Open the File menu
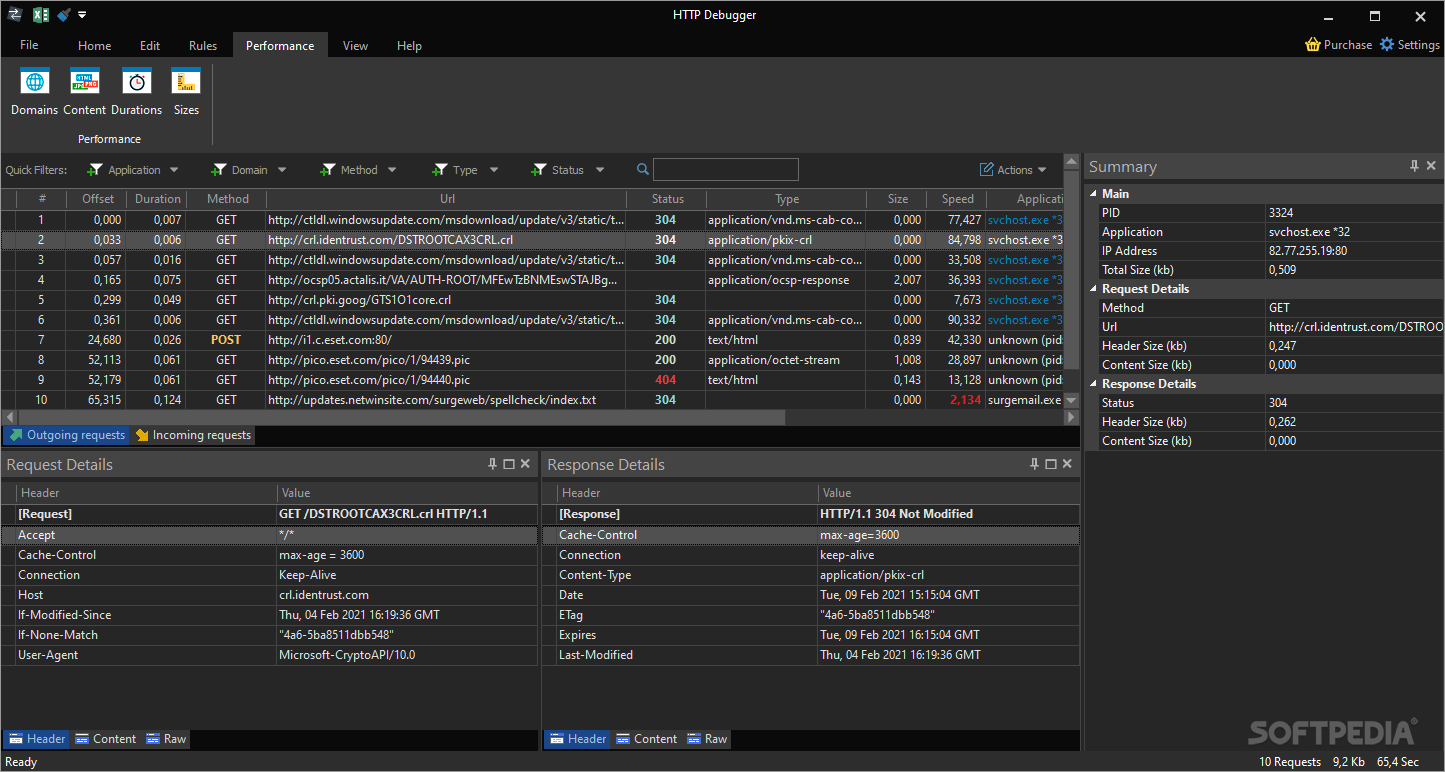 point(29,45)
